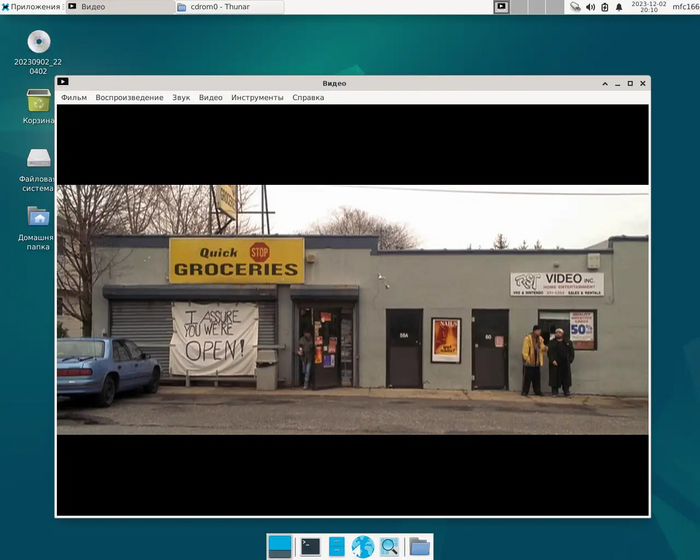Click the battery power manager tray icon
Viewport: 700px width, 560px height.
click(604, 7)
